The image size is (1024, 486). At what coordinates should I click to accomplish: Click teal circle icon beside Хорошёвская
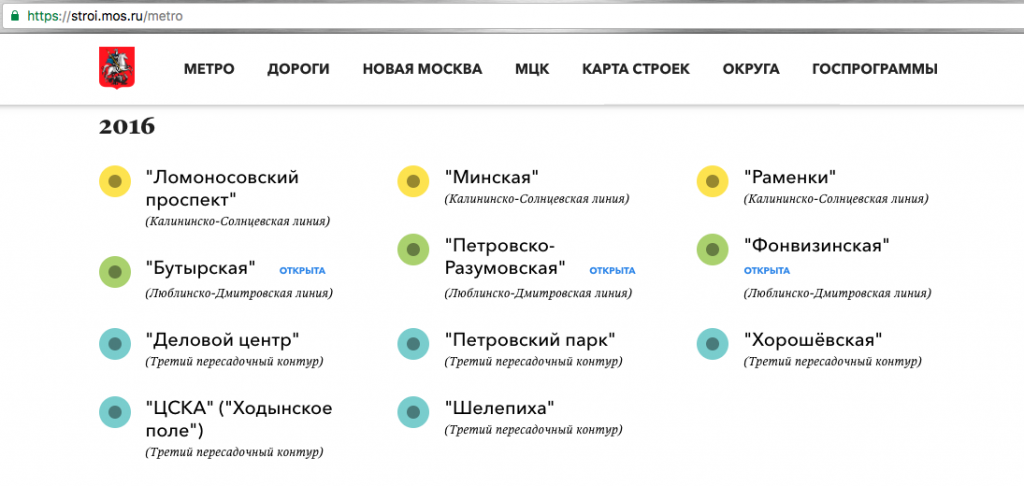coord(712,344)
